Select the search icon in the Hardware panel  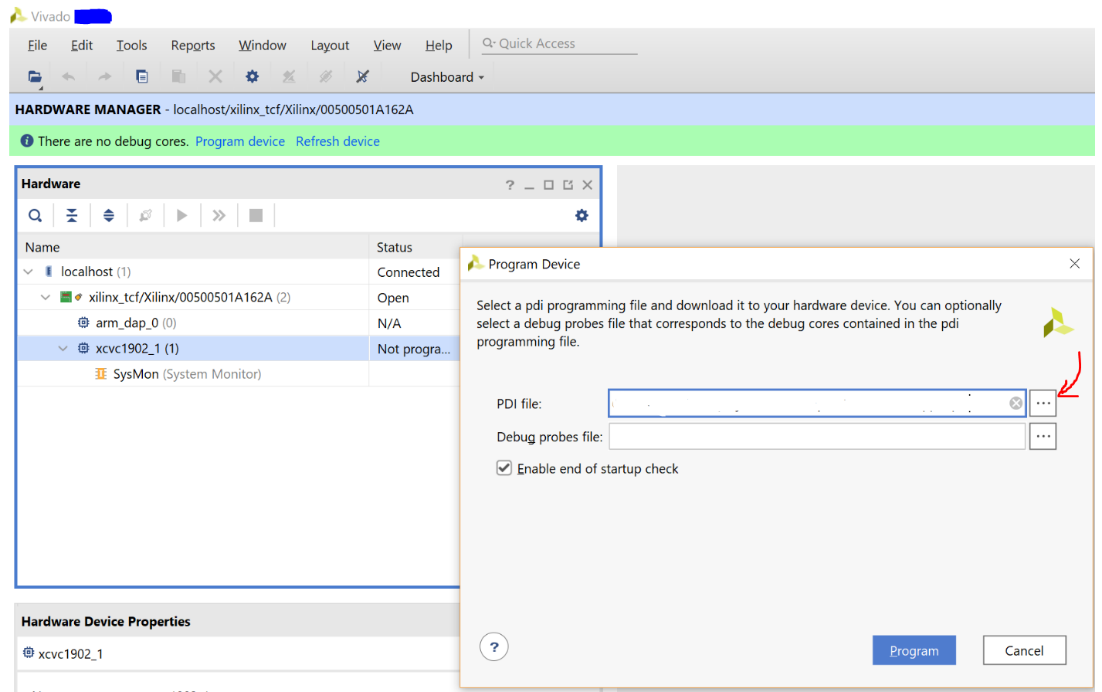tap(35, 215)
